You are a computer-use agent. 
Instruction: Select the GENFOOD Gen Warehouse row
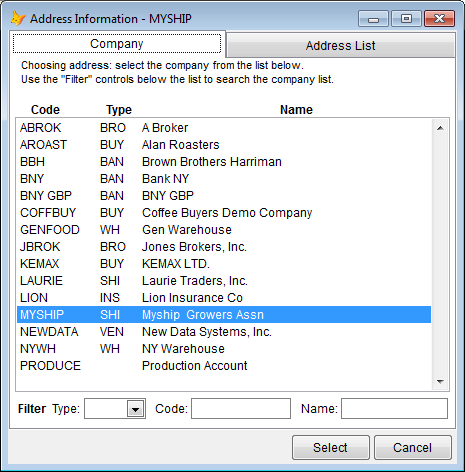click(x=224, y=230)
